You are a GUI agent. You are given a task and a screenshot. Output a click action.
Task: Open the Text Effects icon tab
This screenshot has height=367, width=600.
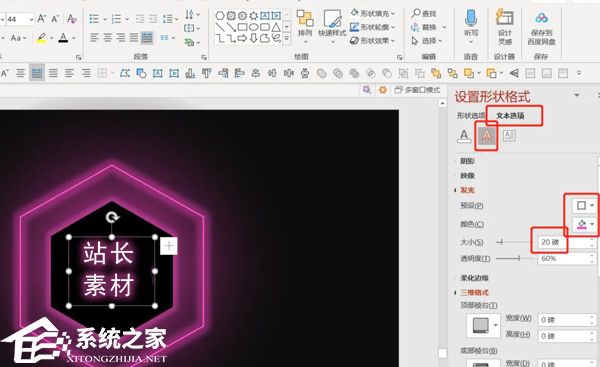tap(486, 136)
